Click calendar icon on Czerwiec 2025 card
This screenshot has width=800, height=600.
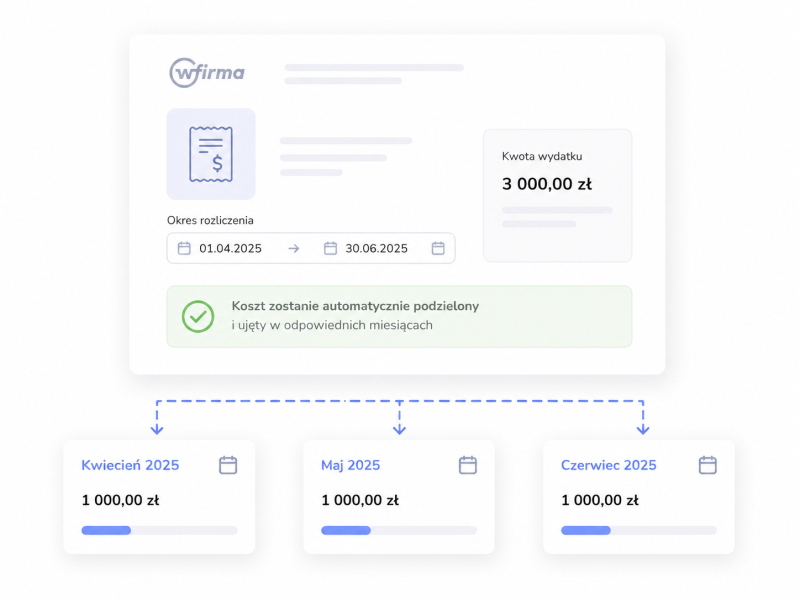coord(708,465)
